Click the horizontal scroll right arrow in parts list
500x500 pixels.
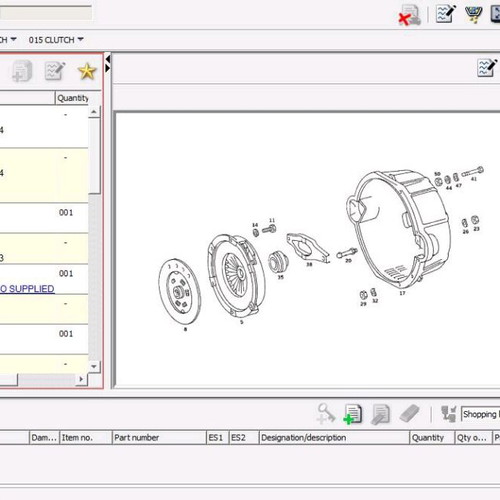pyautogui.click(x=81, y=379)
